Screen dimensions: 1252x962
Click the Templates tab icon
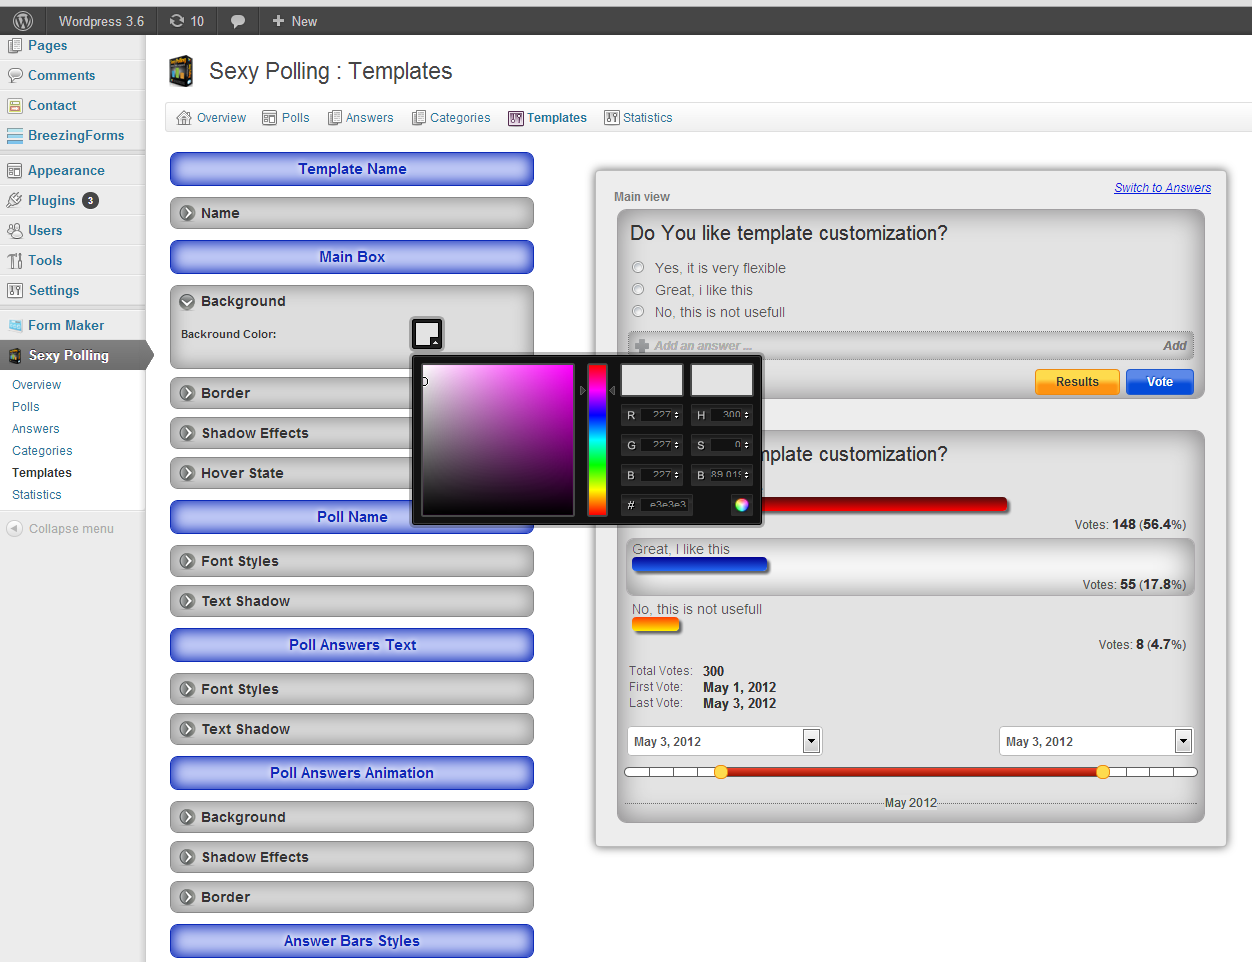[516, 118]
